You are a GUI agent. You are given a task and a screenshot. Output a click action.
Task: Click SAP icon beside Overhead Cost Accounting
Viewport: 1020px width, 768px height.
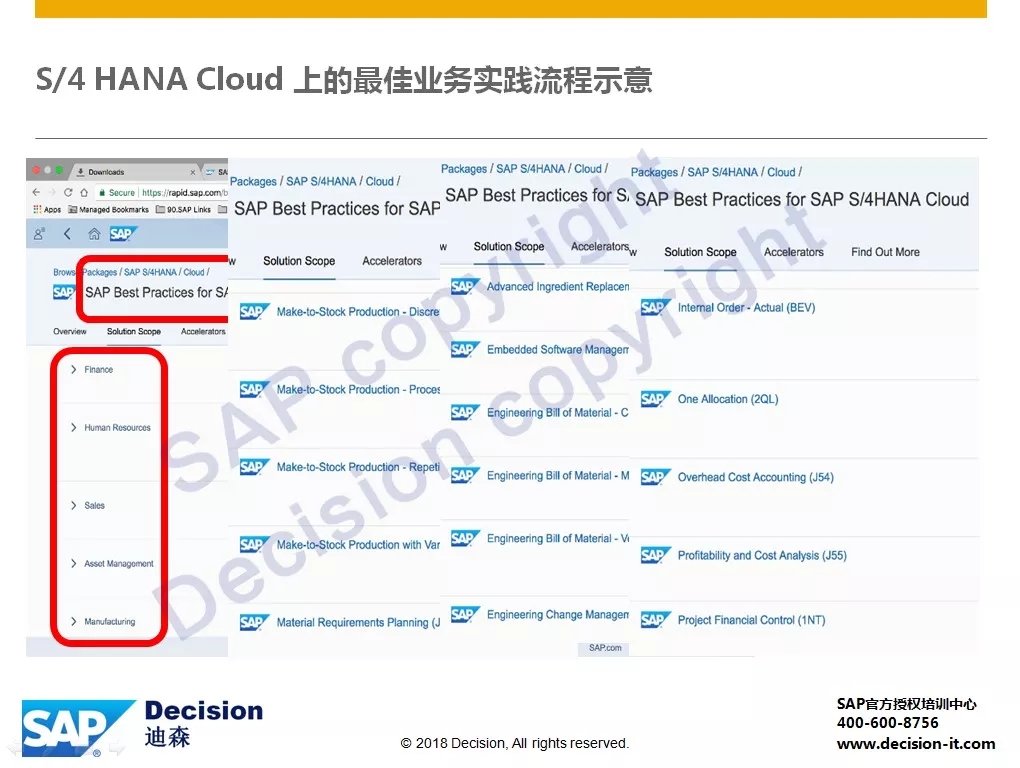point(656,477)
